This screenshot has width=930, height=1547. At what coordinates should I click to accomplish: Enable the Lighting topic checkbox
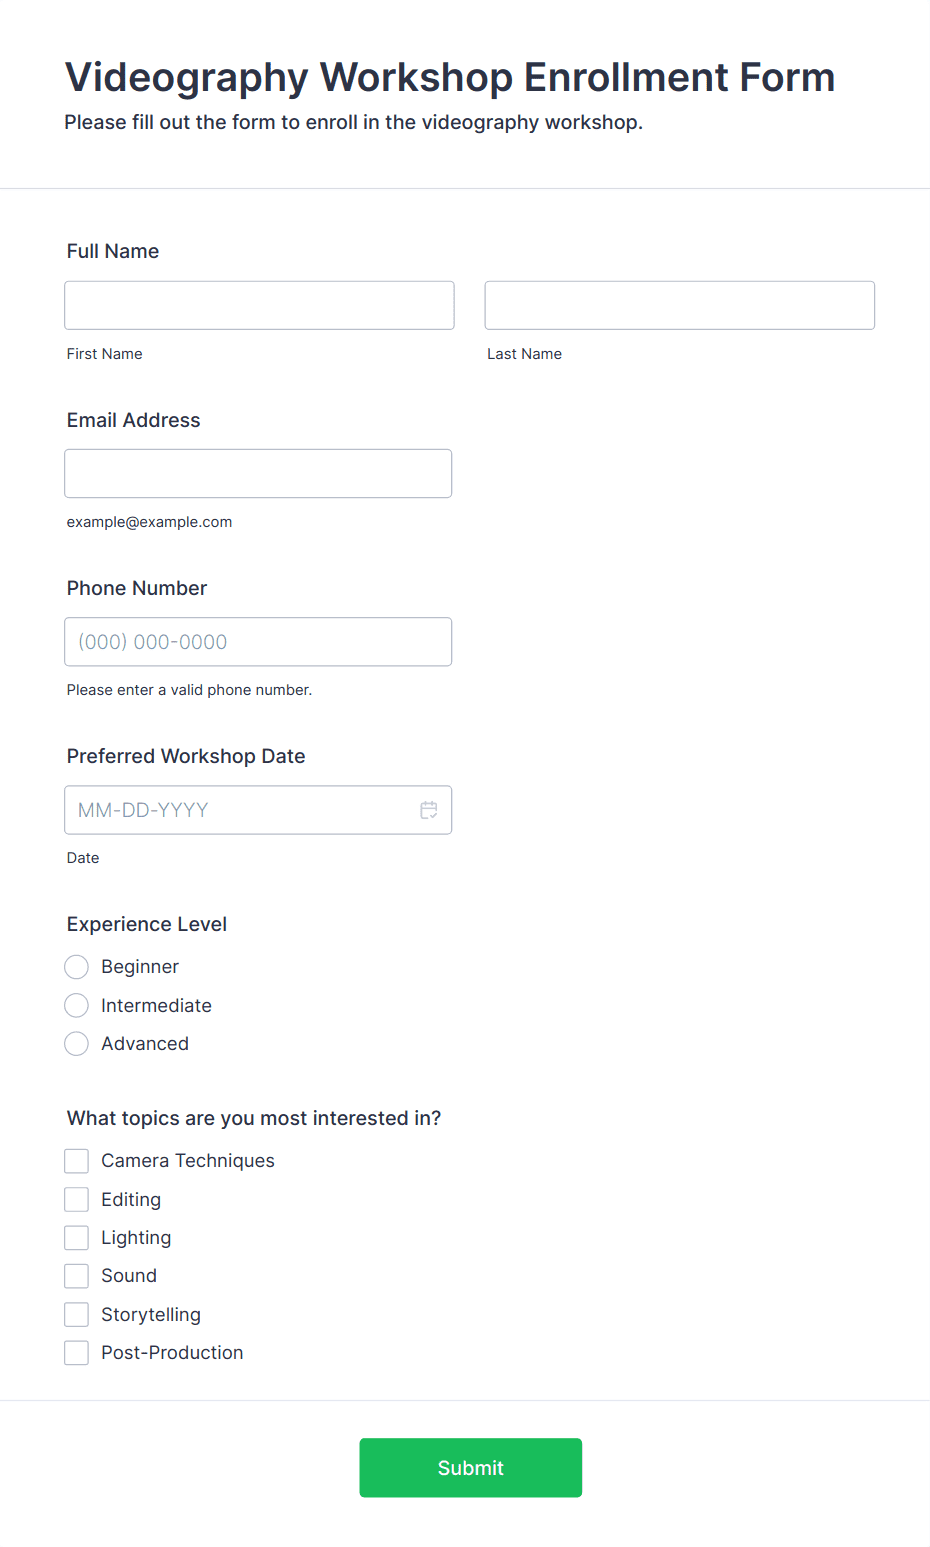coord(76,1238)
